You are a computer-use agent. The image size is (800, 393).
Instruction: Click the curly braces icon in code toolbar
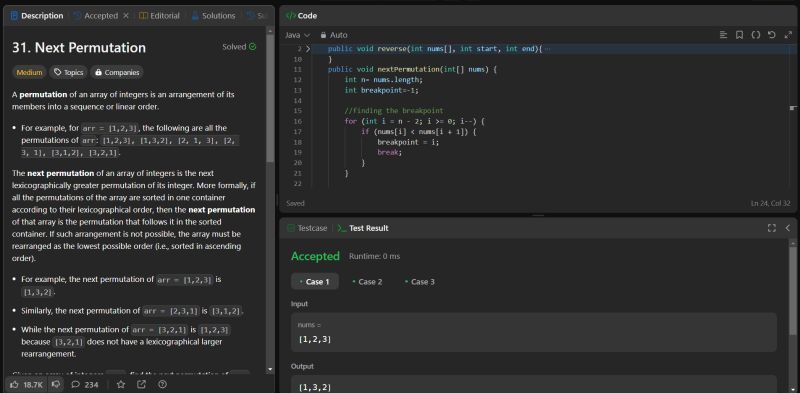[x=756, y=35]
